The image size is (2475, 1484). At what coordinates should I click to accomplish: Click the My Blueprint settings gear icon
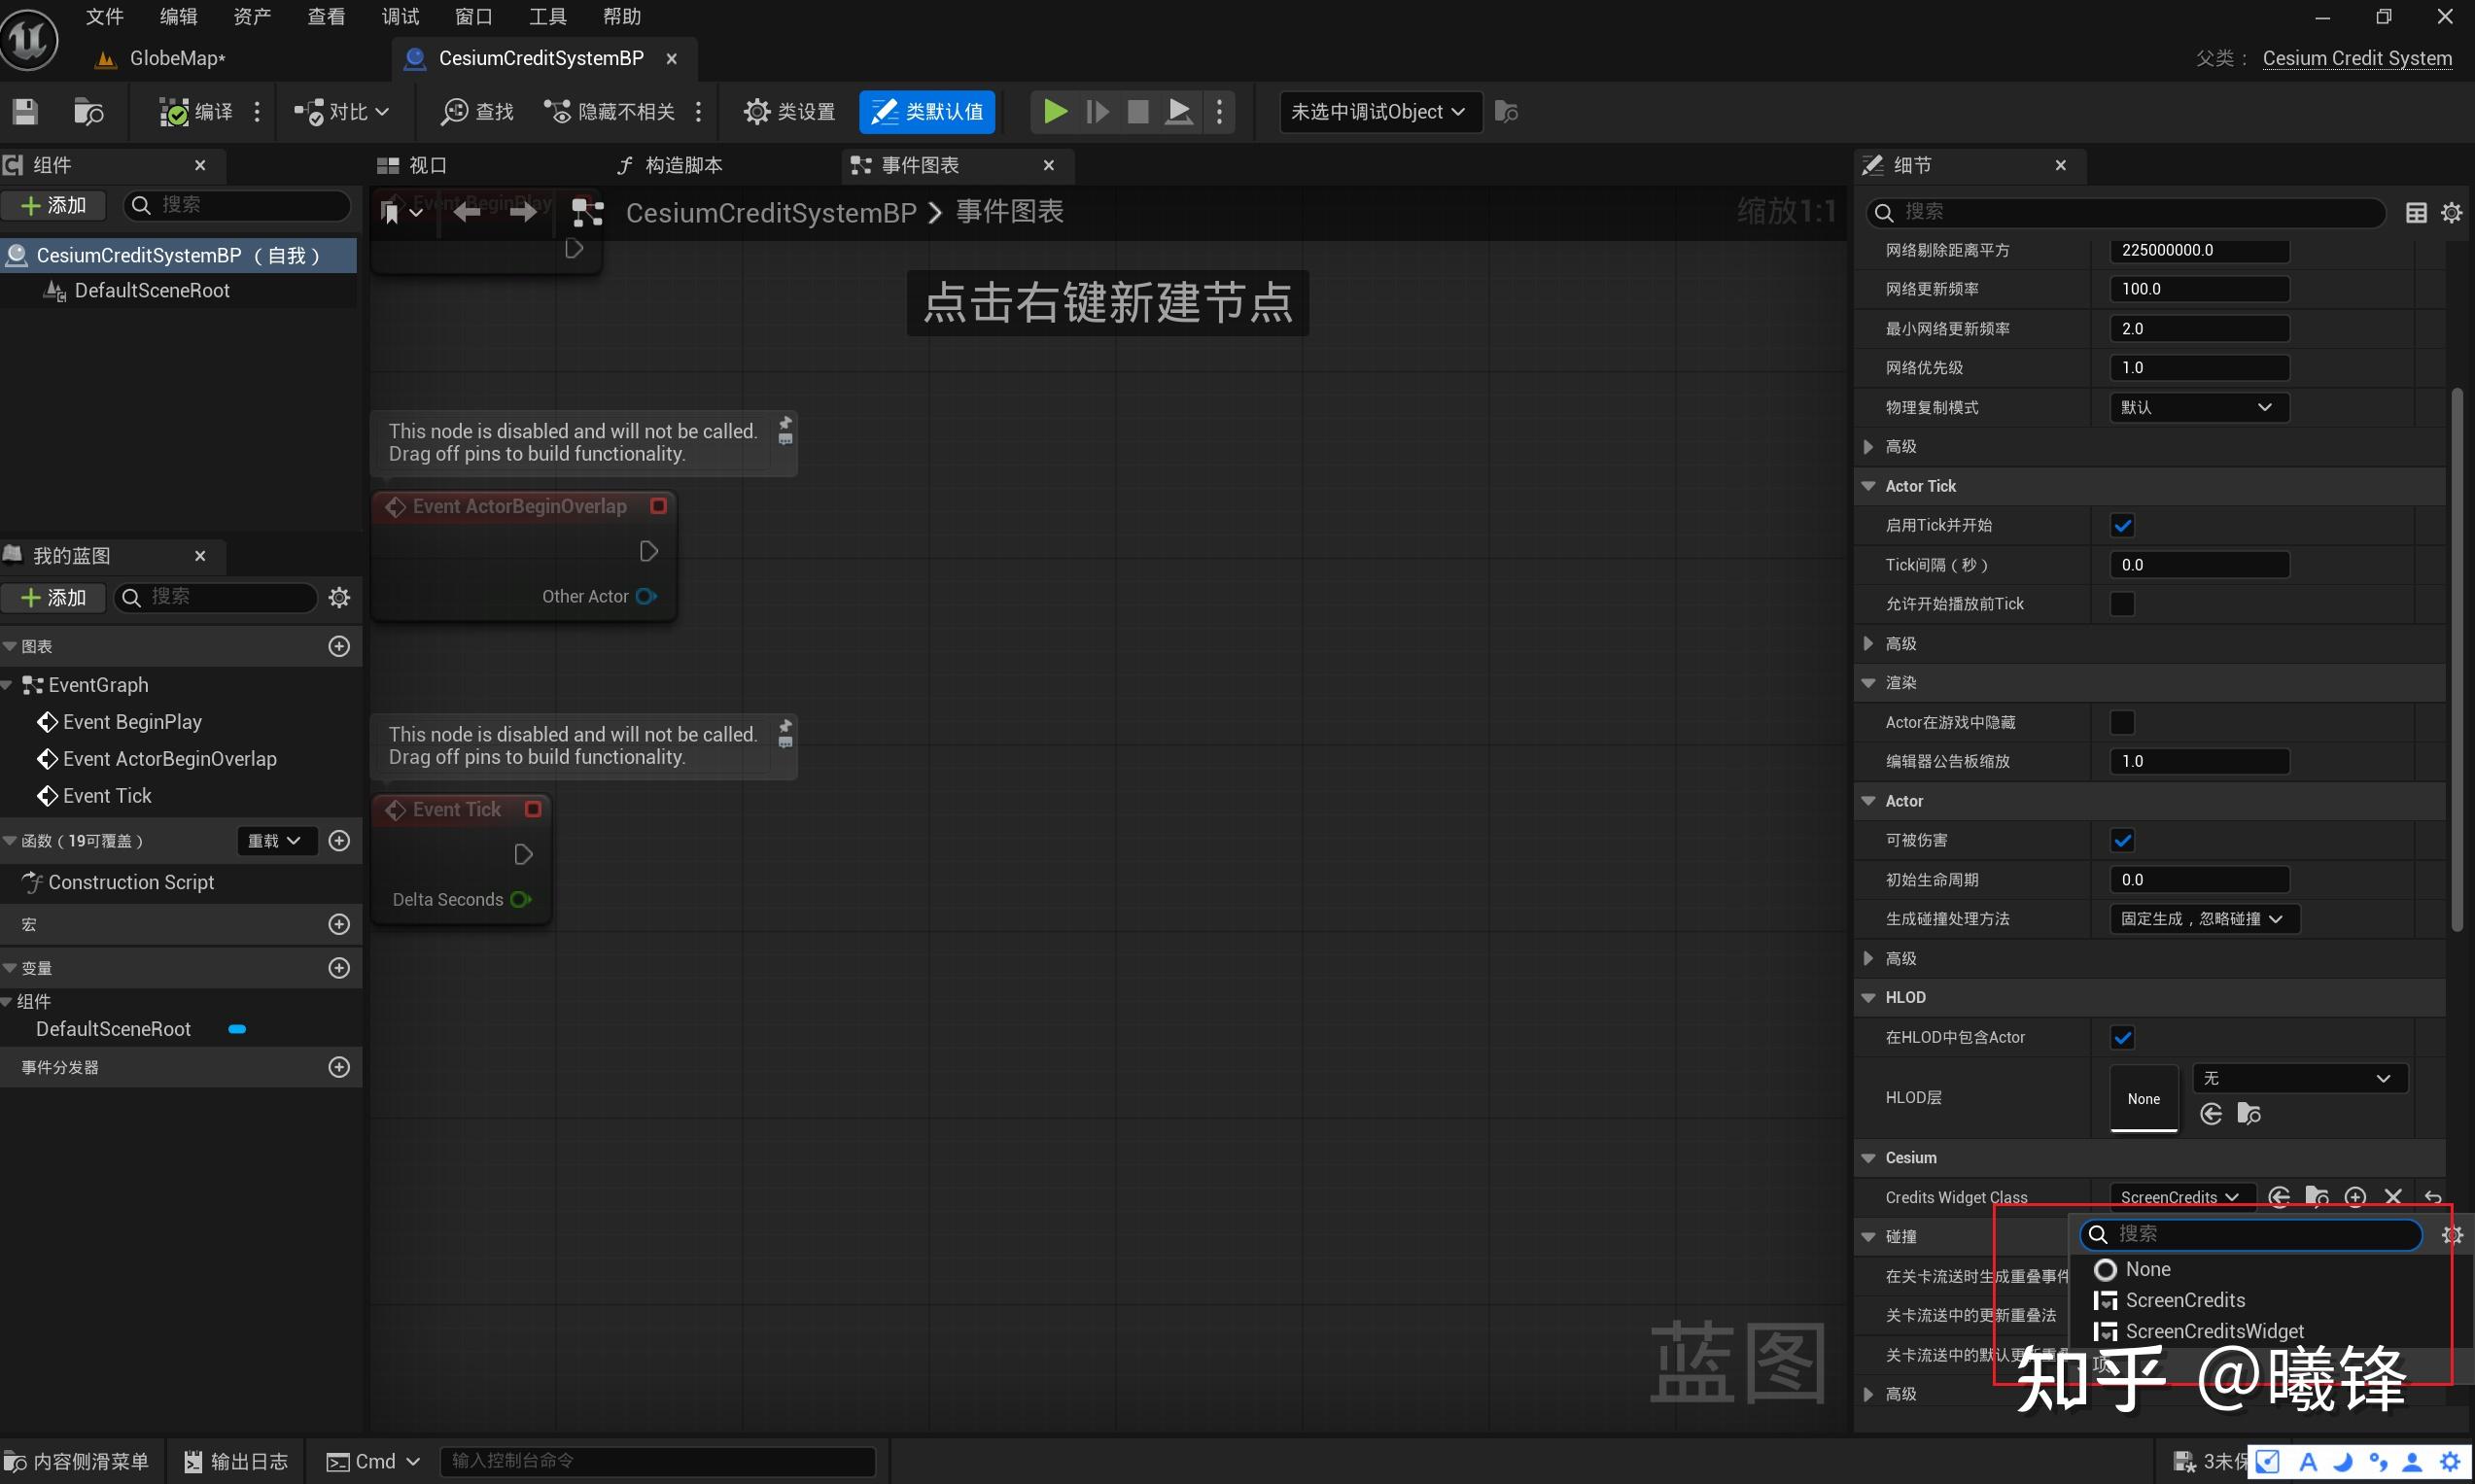[x=339, y=597]
